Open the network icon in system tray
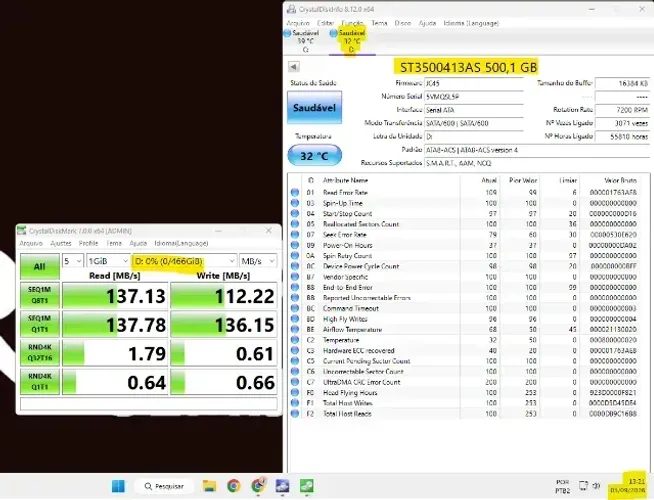 pyautogui.click(x=583, y=486)
